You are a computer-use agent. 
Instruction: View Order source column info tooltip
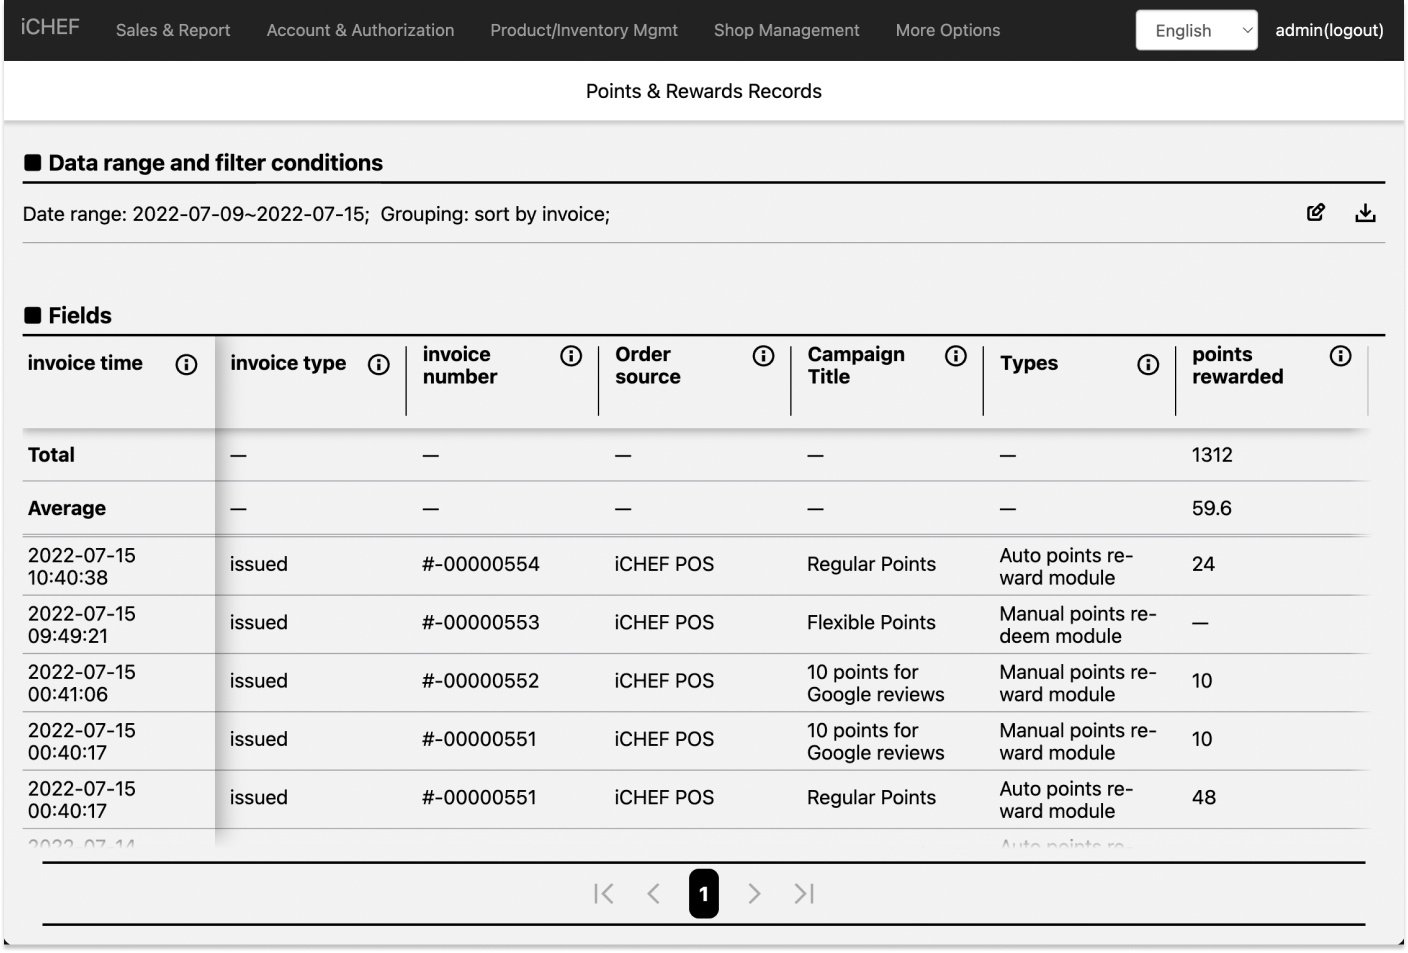[763, 356]
